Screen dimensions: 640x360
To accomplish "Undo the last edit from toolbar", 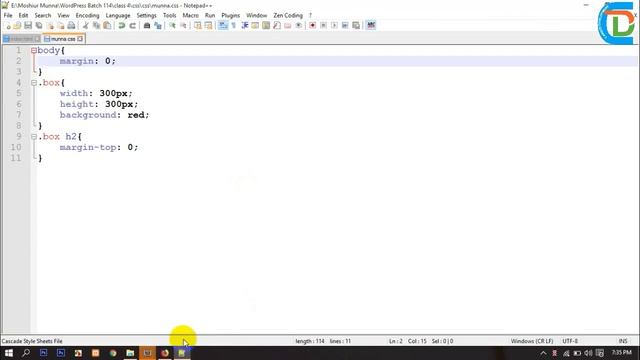I will coord(122,26).
